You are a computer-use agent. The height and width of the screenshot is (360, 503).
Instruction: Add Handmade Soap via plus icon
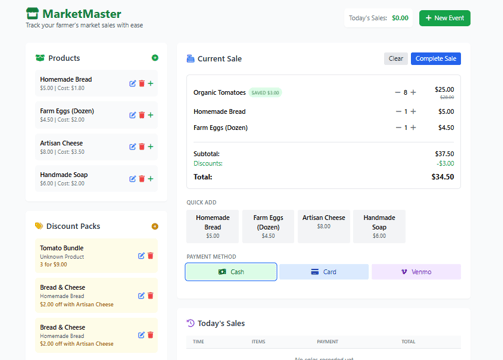click(x=151, y=179)
